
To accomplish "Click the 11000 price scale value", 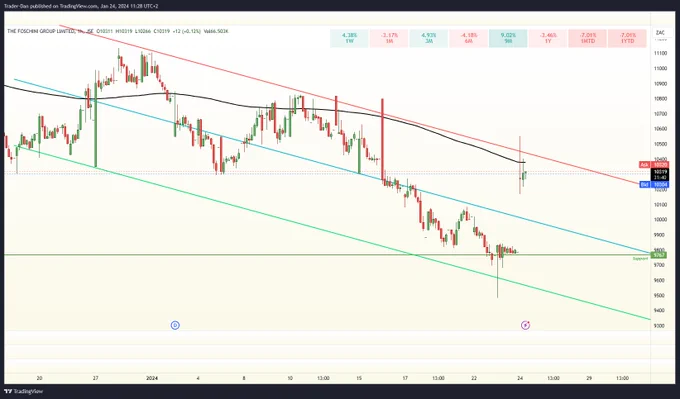I will 661,69.
